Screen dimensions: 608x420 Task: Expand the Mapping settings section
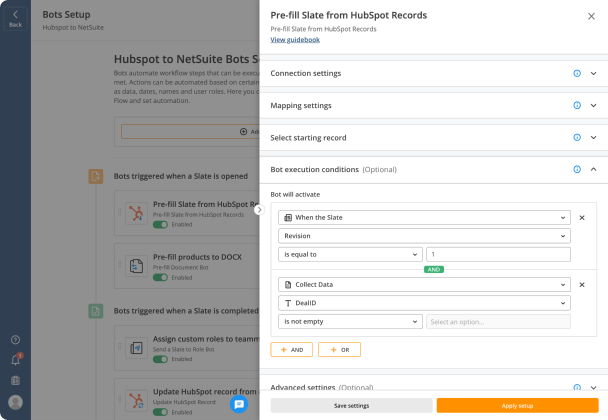(x=593, y=105)
